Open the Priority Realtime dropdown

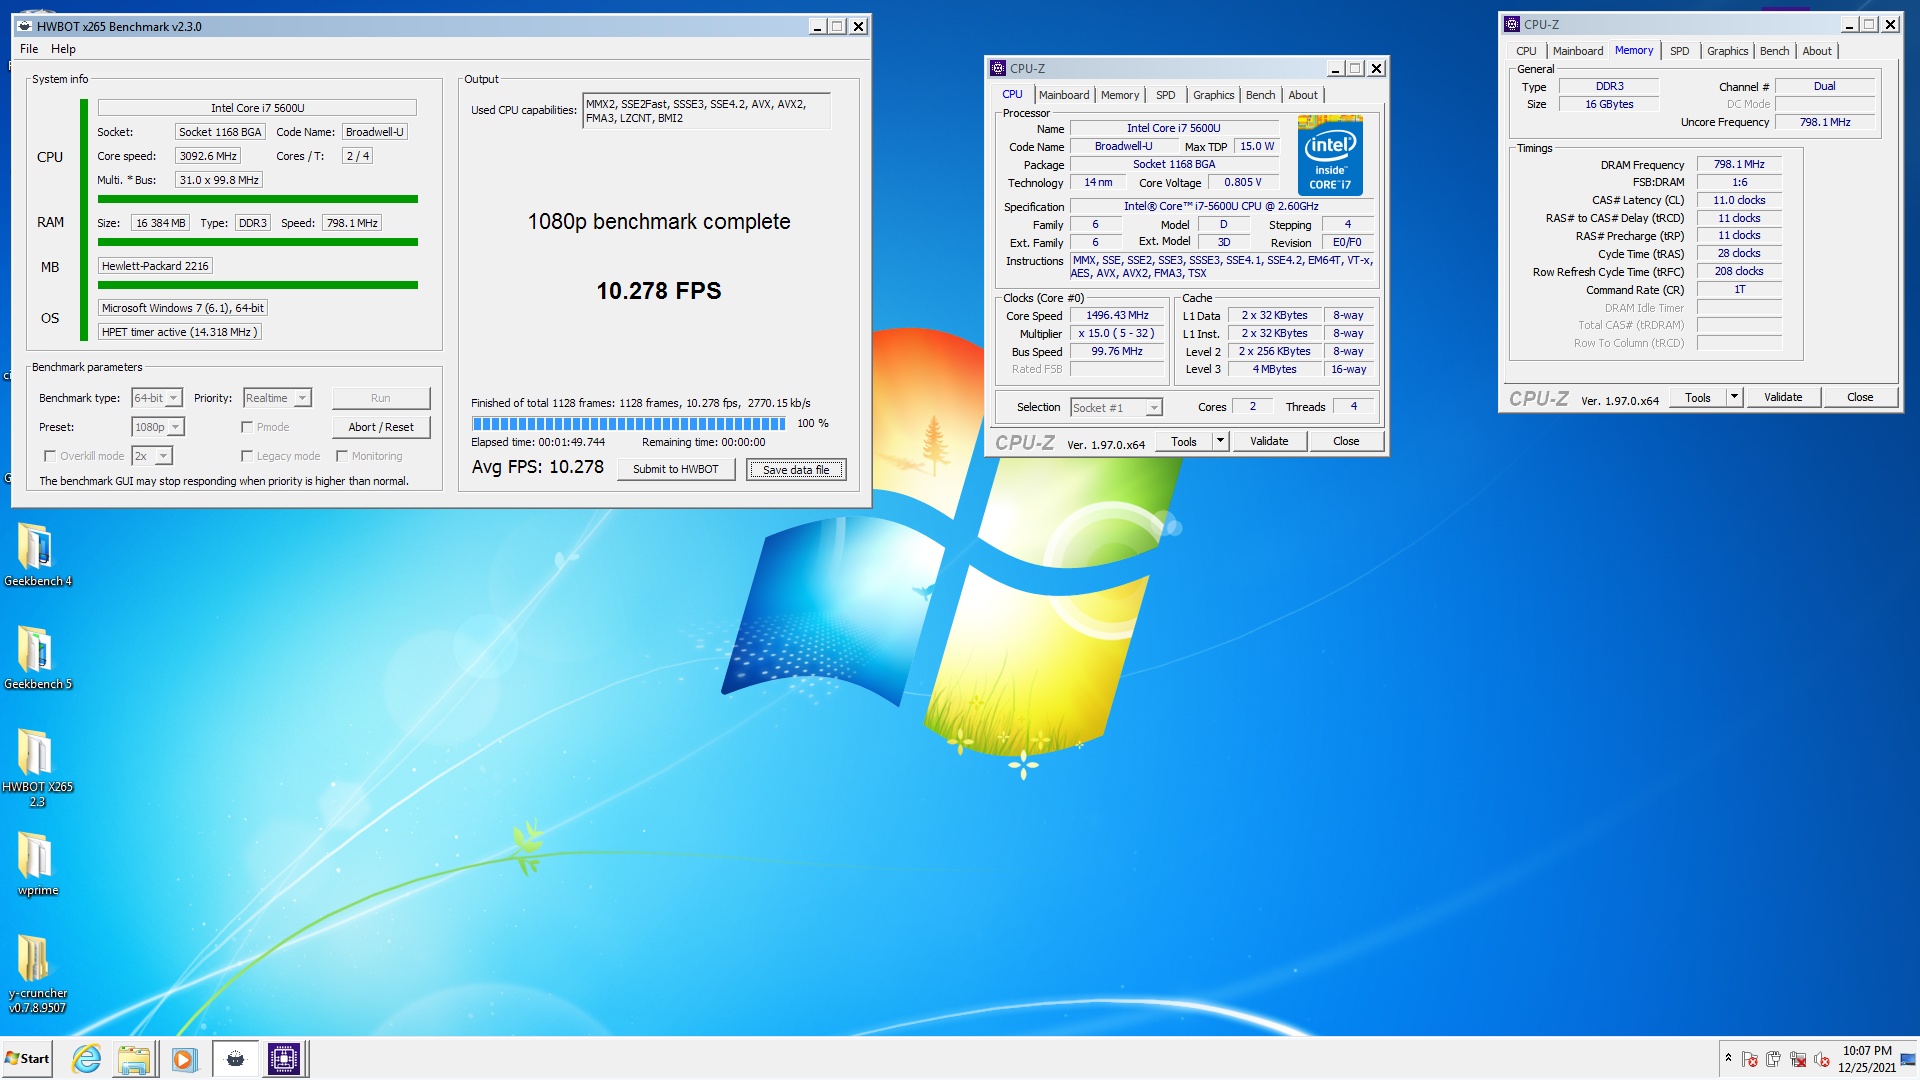pos(277,398)
